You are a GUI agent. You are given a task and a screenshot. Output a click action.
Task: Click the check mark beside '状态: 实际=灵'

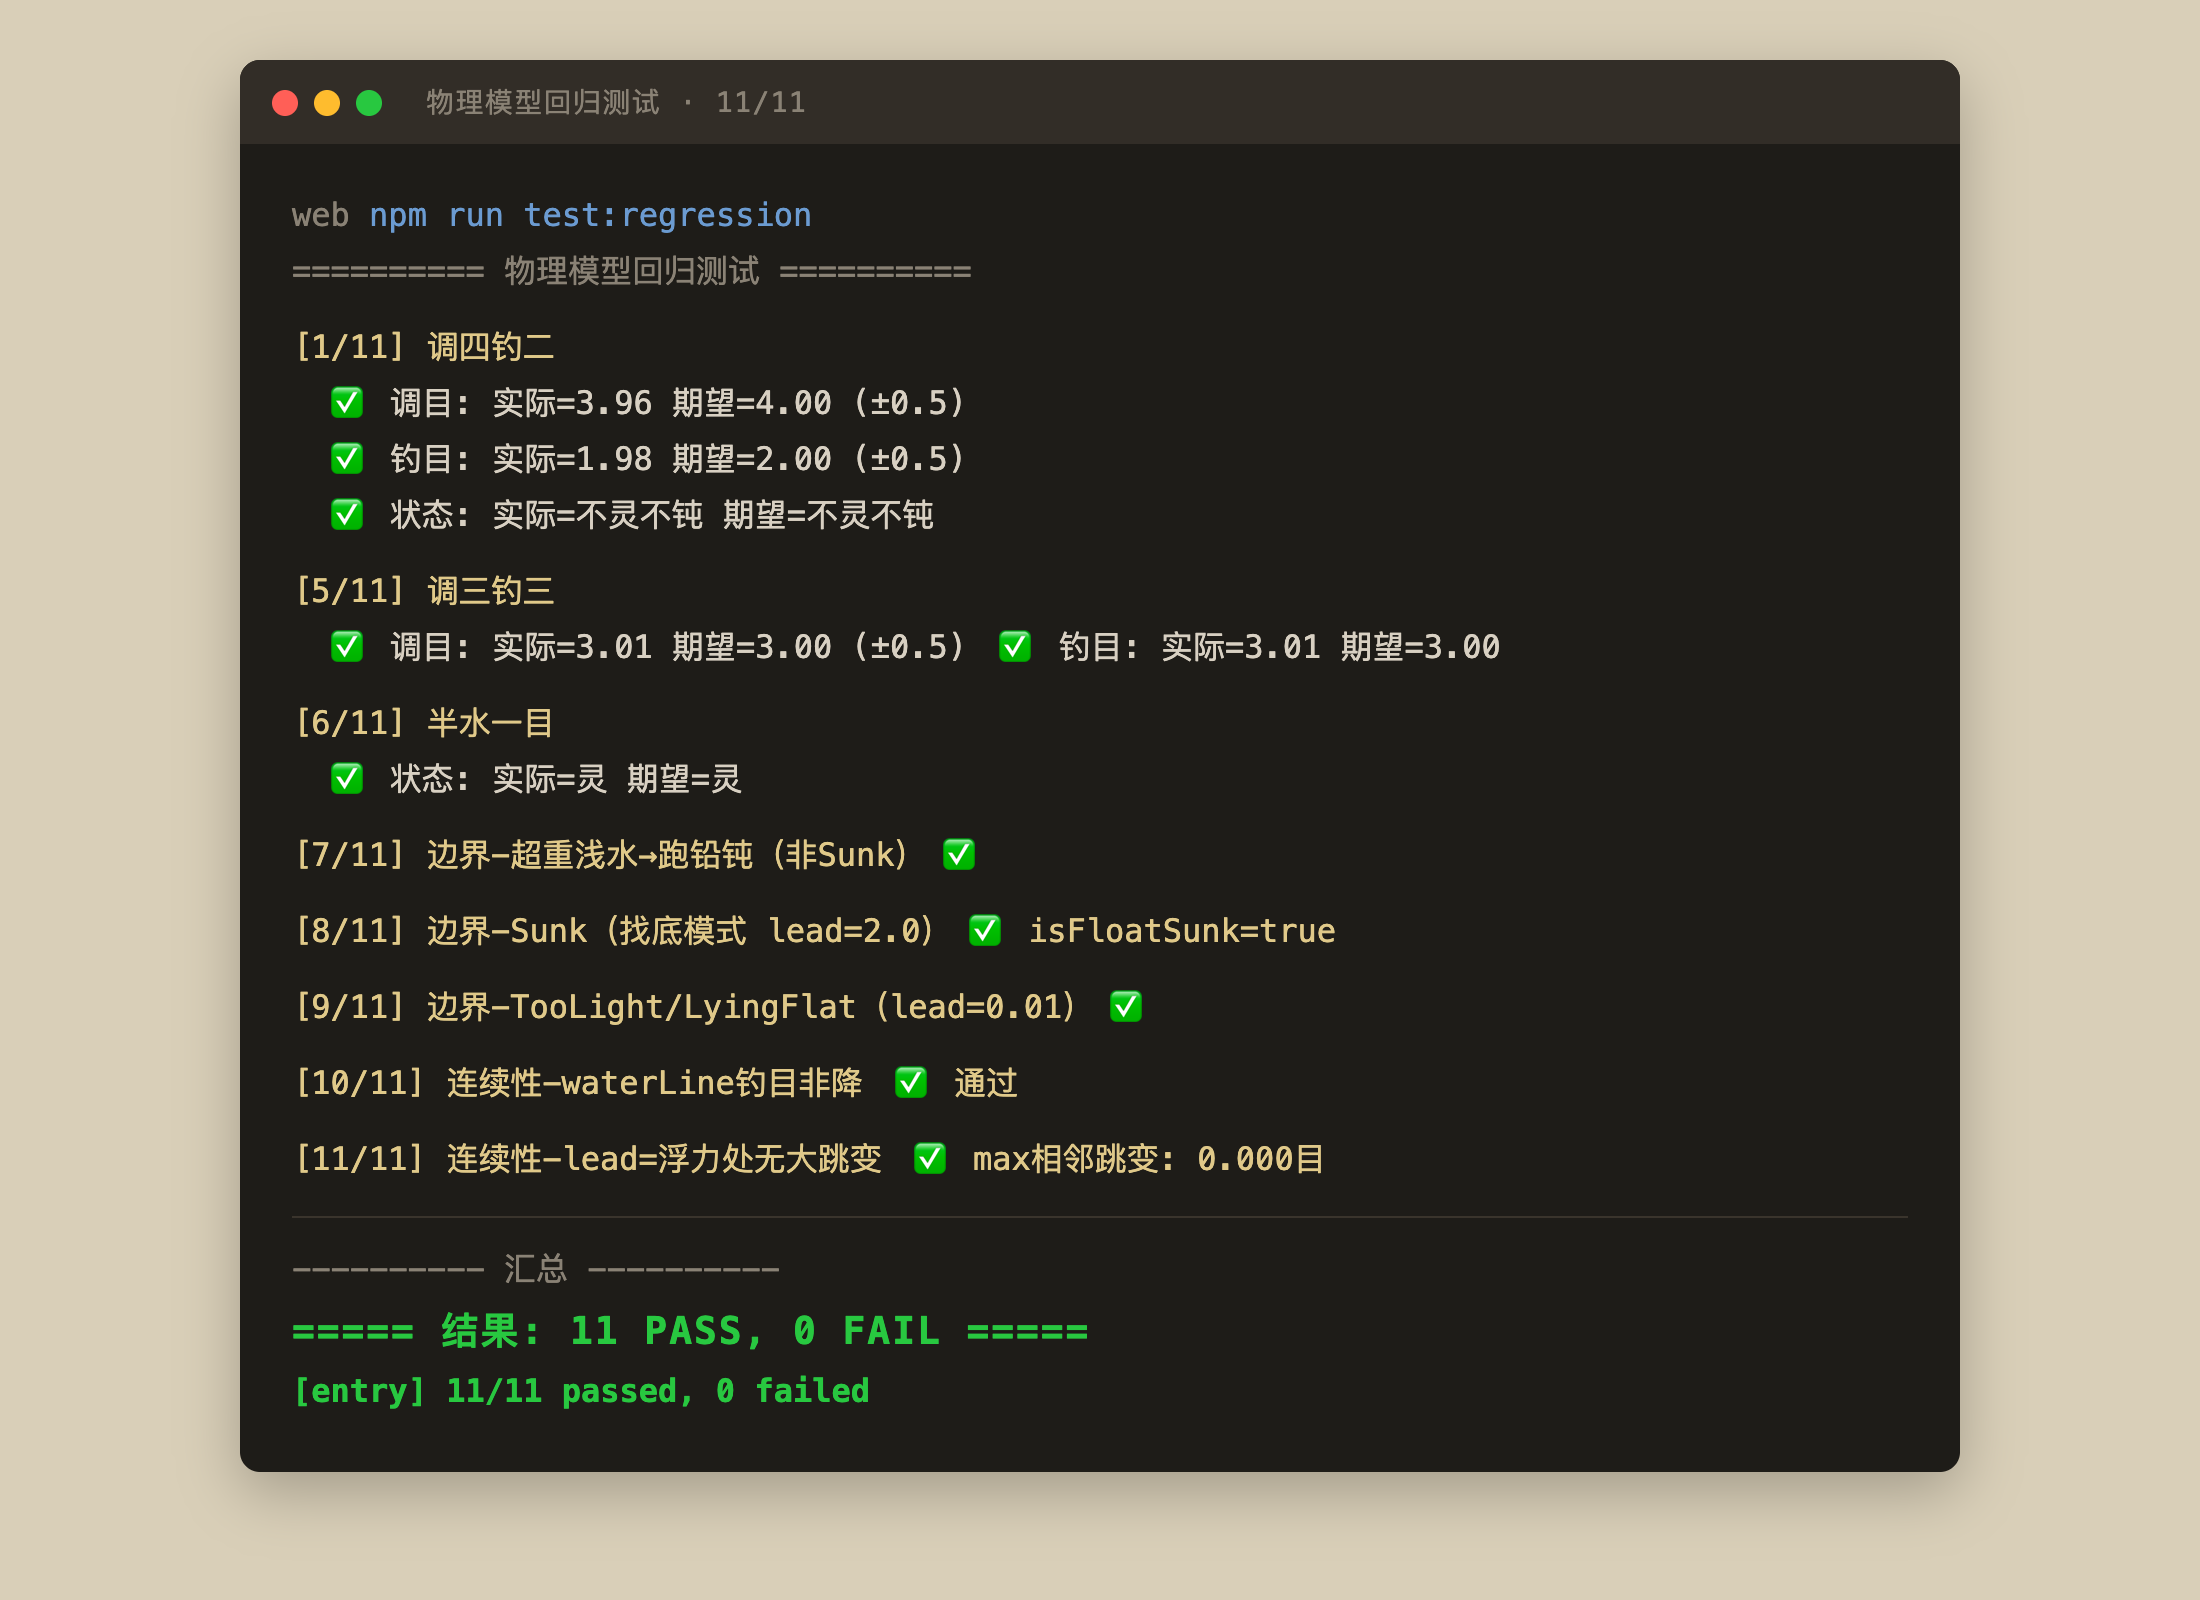click(347, 779)
